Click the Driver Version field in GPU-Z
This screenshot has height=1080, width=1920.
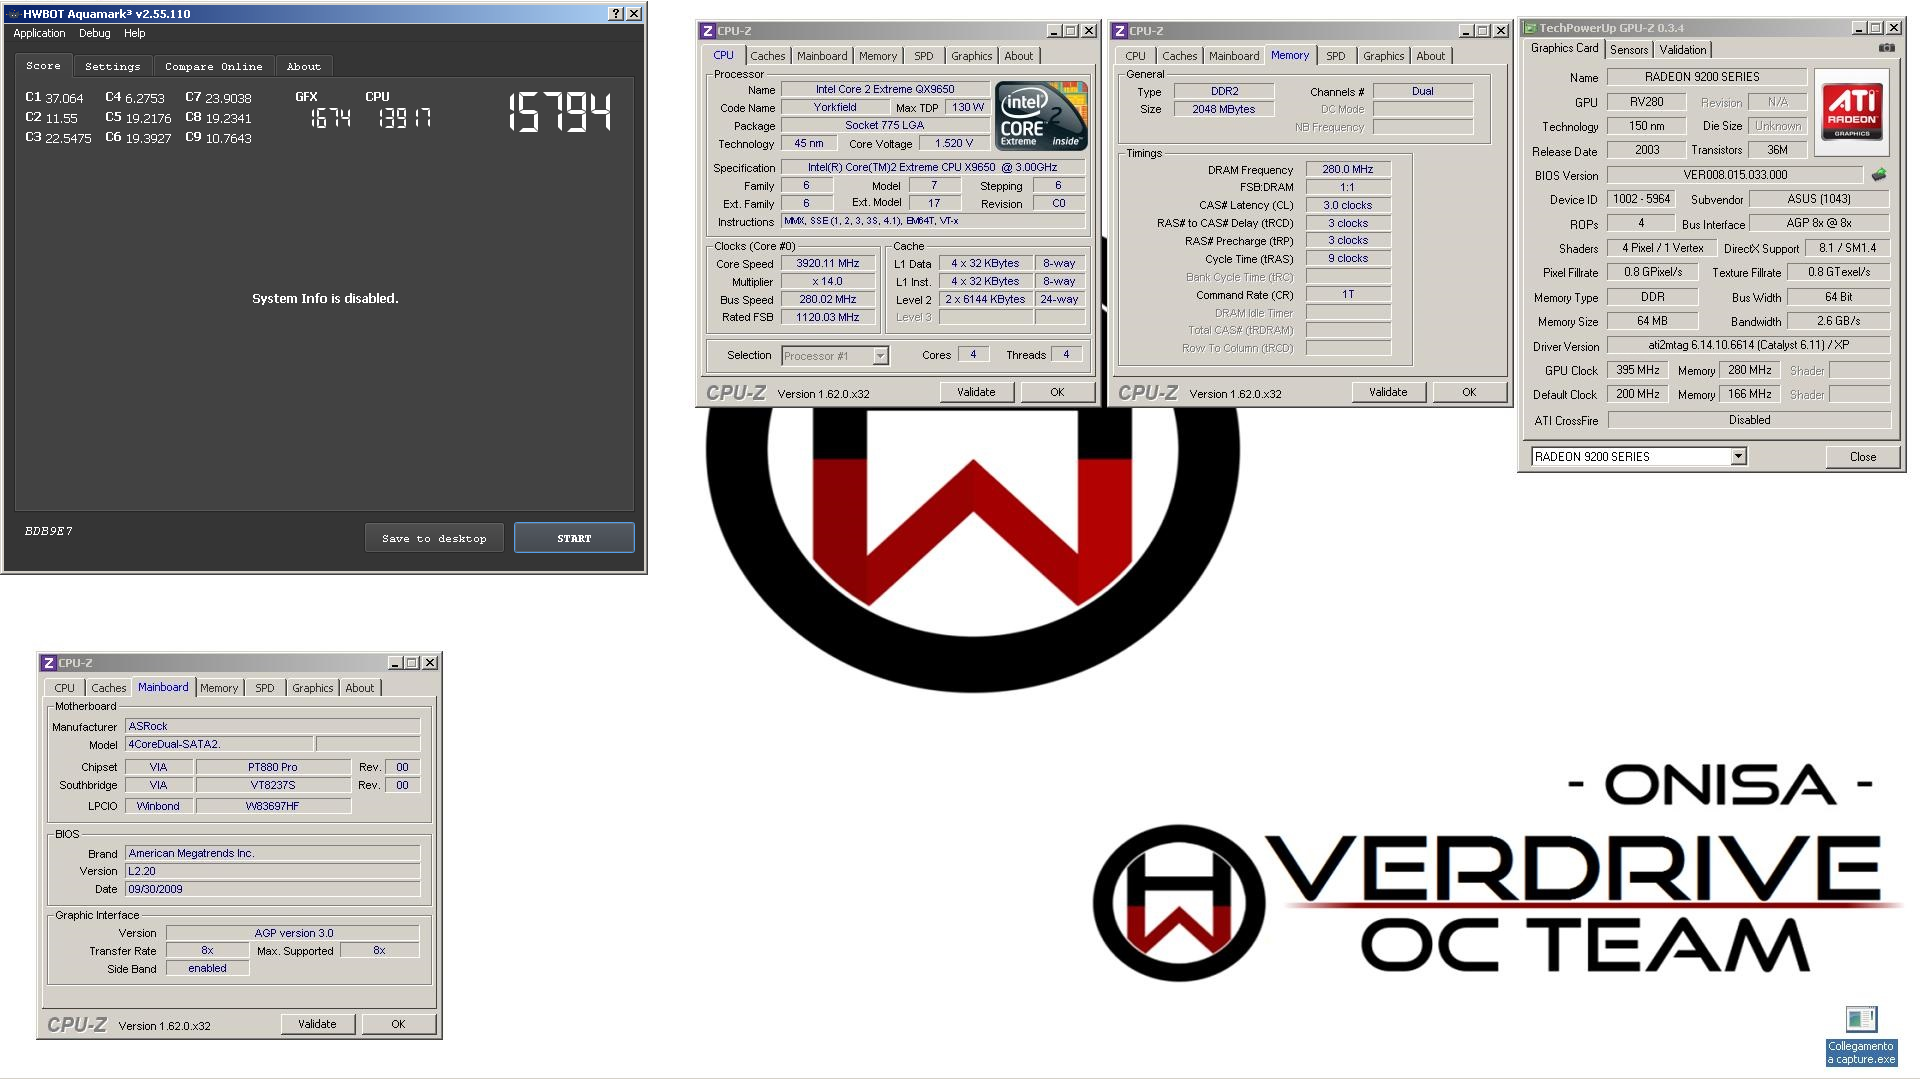(1748, 345)
